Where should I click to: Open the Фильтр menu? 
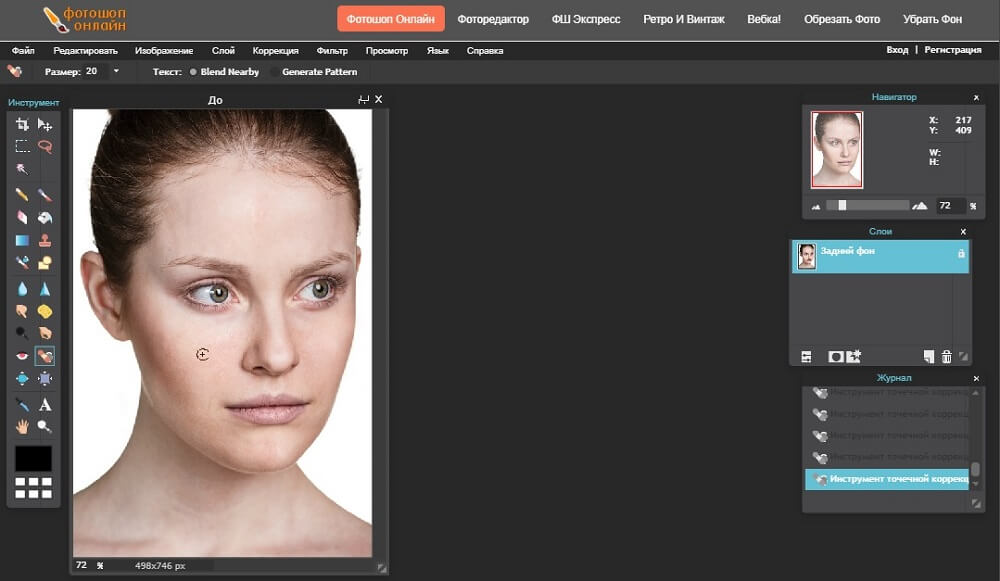(x=332, y=50)
